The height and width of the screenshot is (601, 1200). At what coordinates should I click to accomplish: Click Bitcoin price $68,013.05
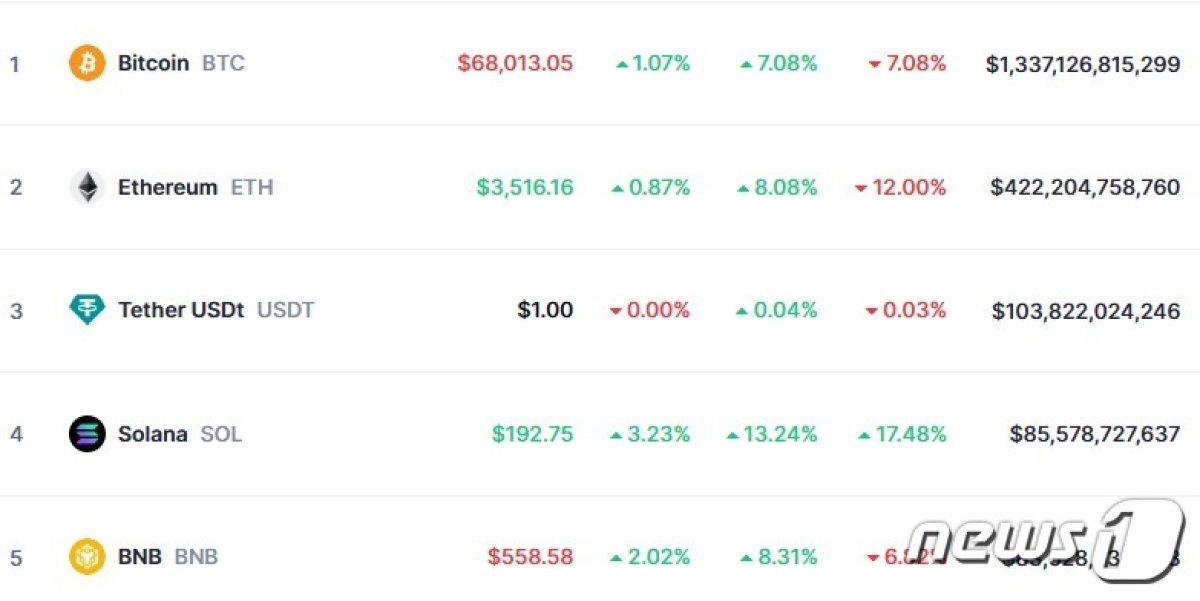pos(515,63)
